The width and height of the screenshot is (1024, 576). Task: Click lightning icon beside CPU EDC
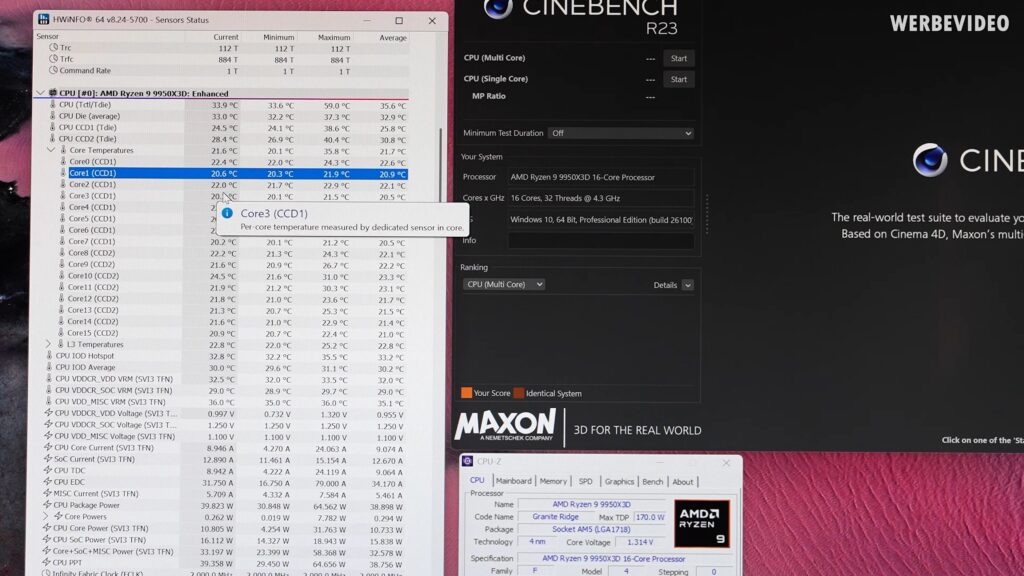[x=47, y=482]
